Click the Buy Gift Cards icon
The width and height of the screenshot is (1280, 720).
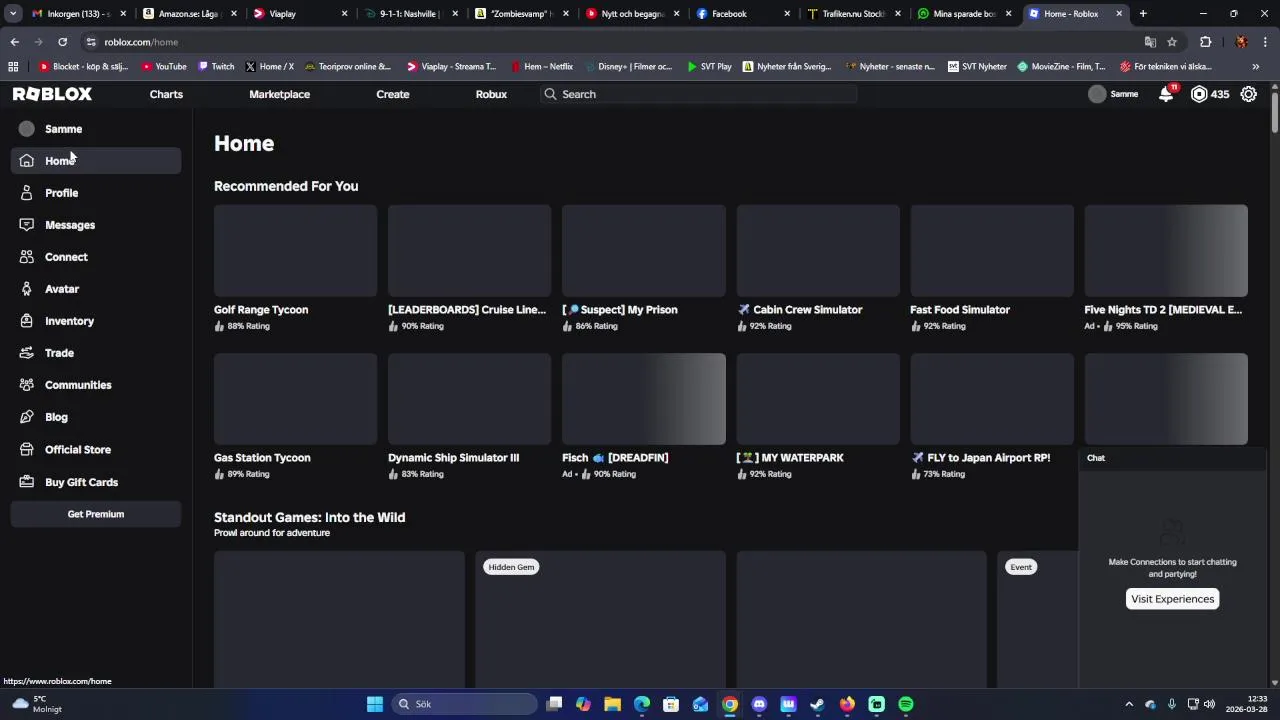pyautogui.click(x=27, y=482)
